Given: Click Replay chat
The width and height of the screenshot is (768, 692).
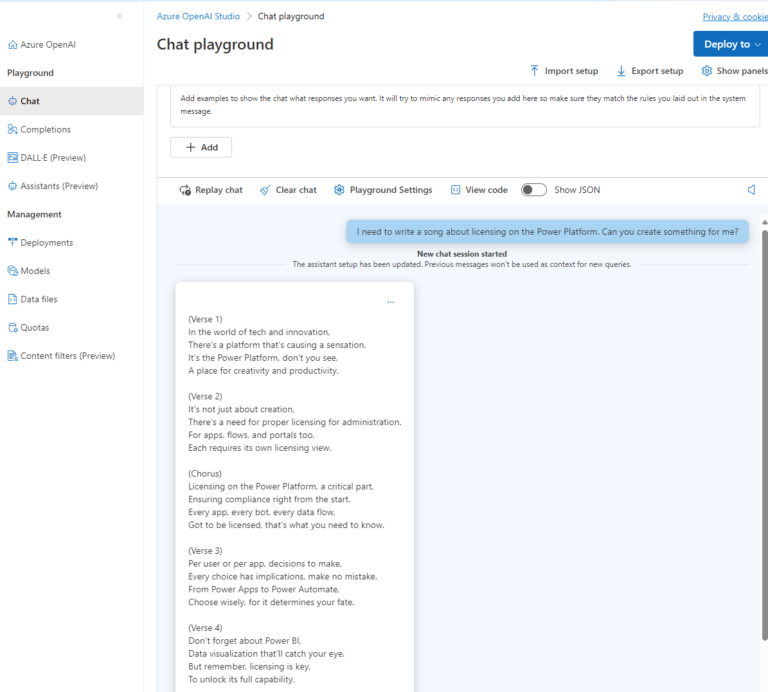Looking at the screenshot, I should 211,190.
